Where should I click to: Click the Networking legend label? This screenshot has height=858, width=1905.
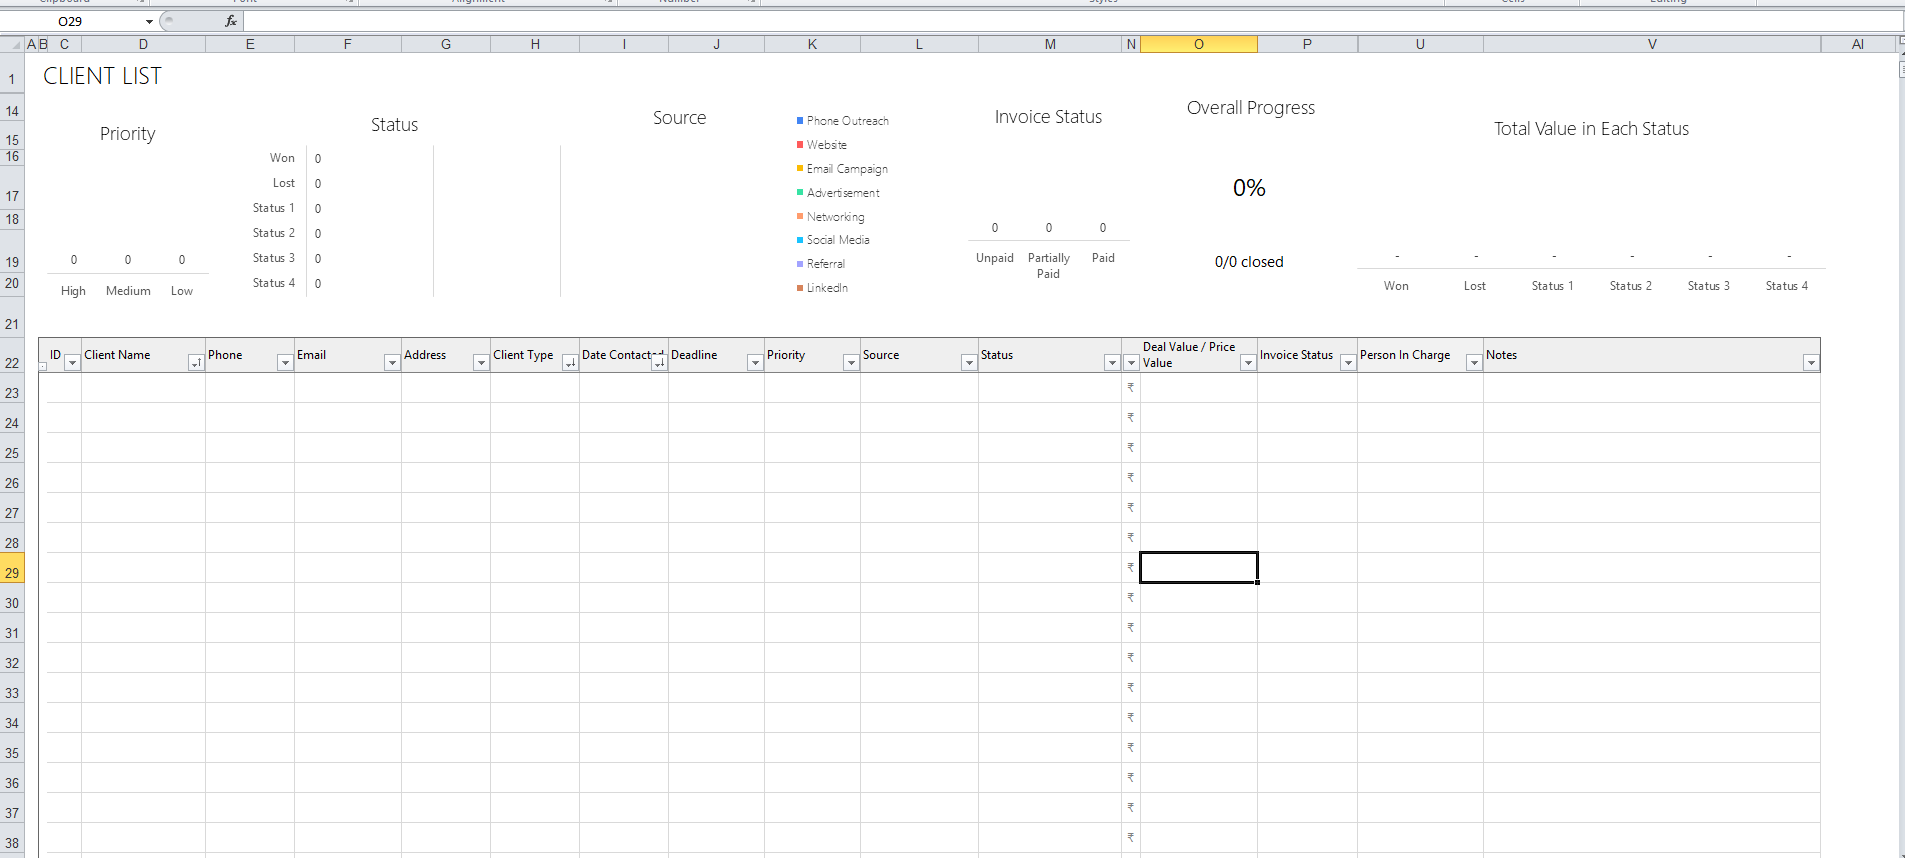coord(835,217)
